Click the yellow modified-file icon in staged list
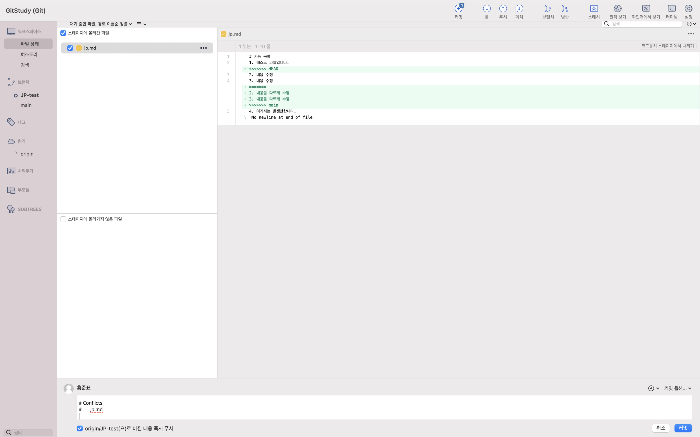This screenshot has height=437, width=700. (79, 48)
